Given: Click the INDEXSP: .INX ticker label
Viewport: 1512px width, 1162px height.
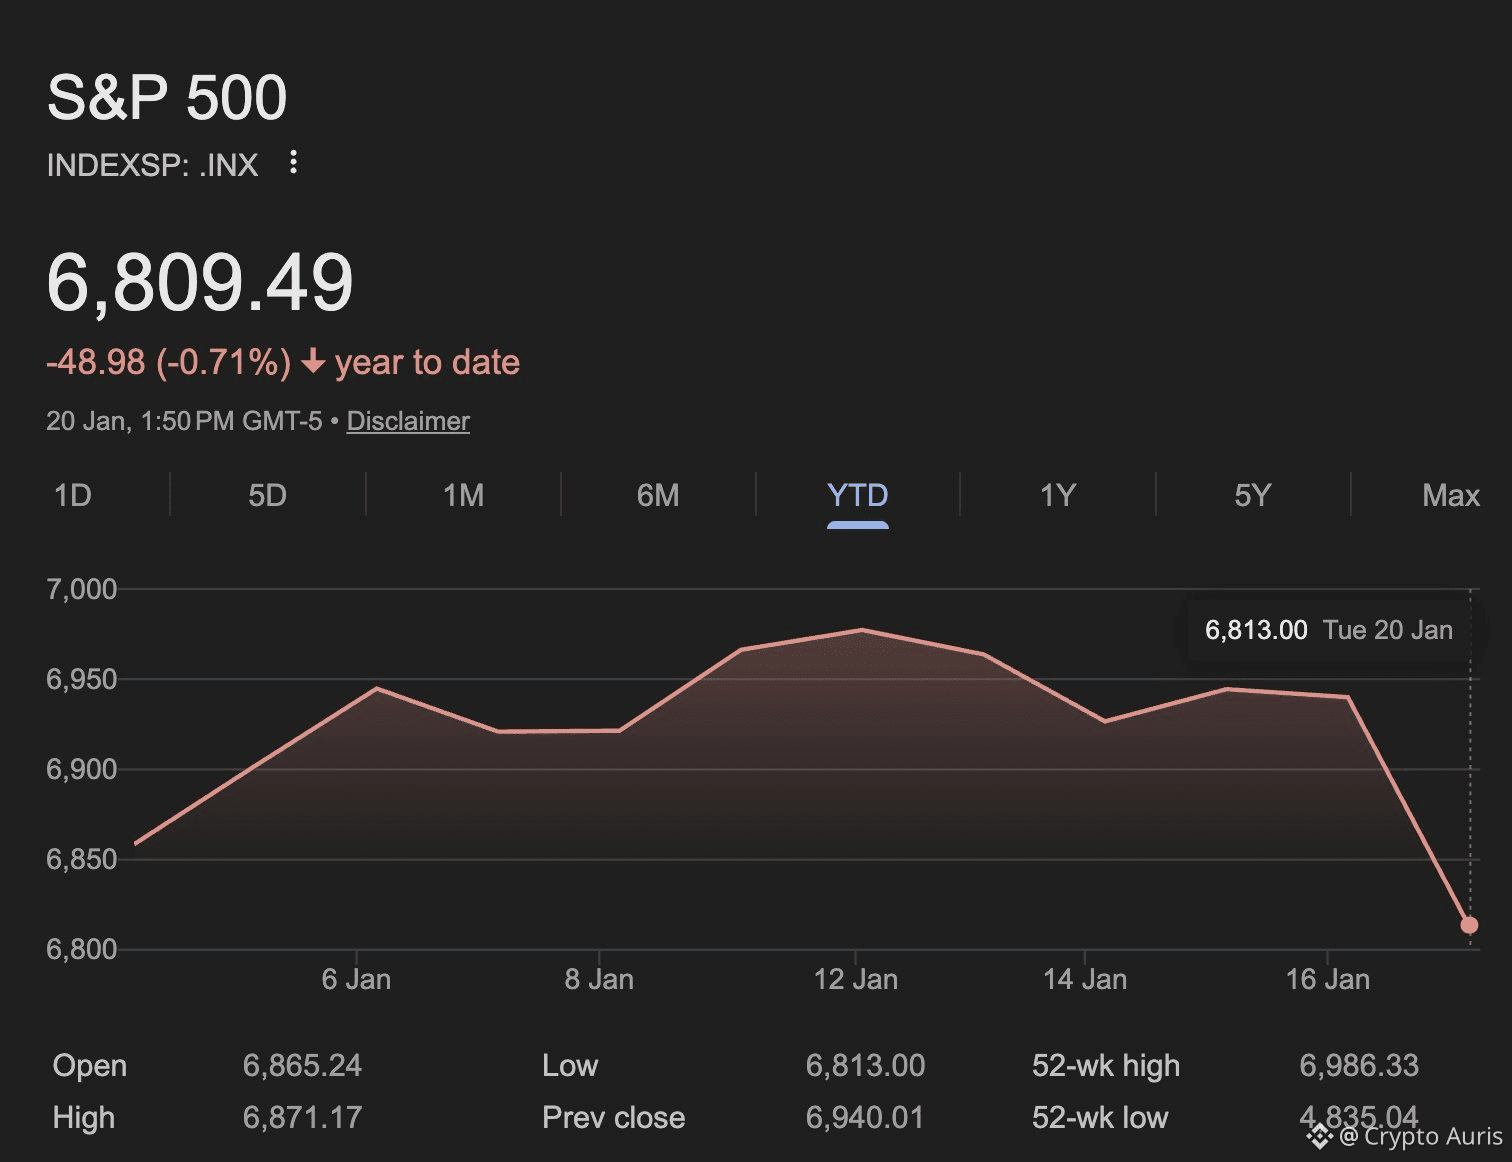Looking at the screenshot, I should [x=152, y=165].
